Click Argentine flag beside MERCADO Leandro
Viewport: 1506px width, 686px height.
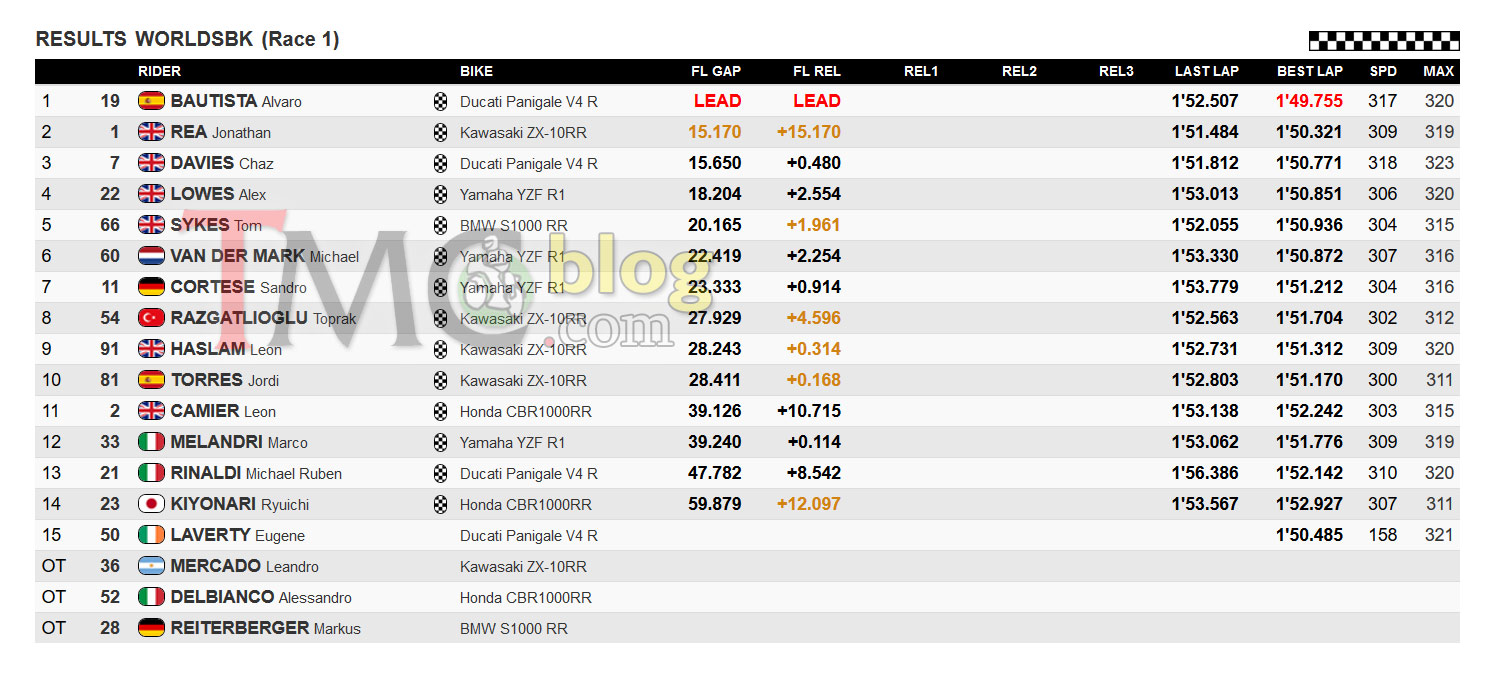point(151,566)
